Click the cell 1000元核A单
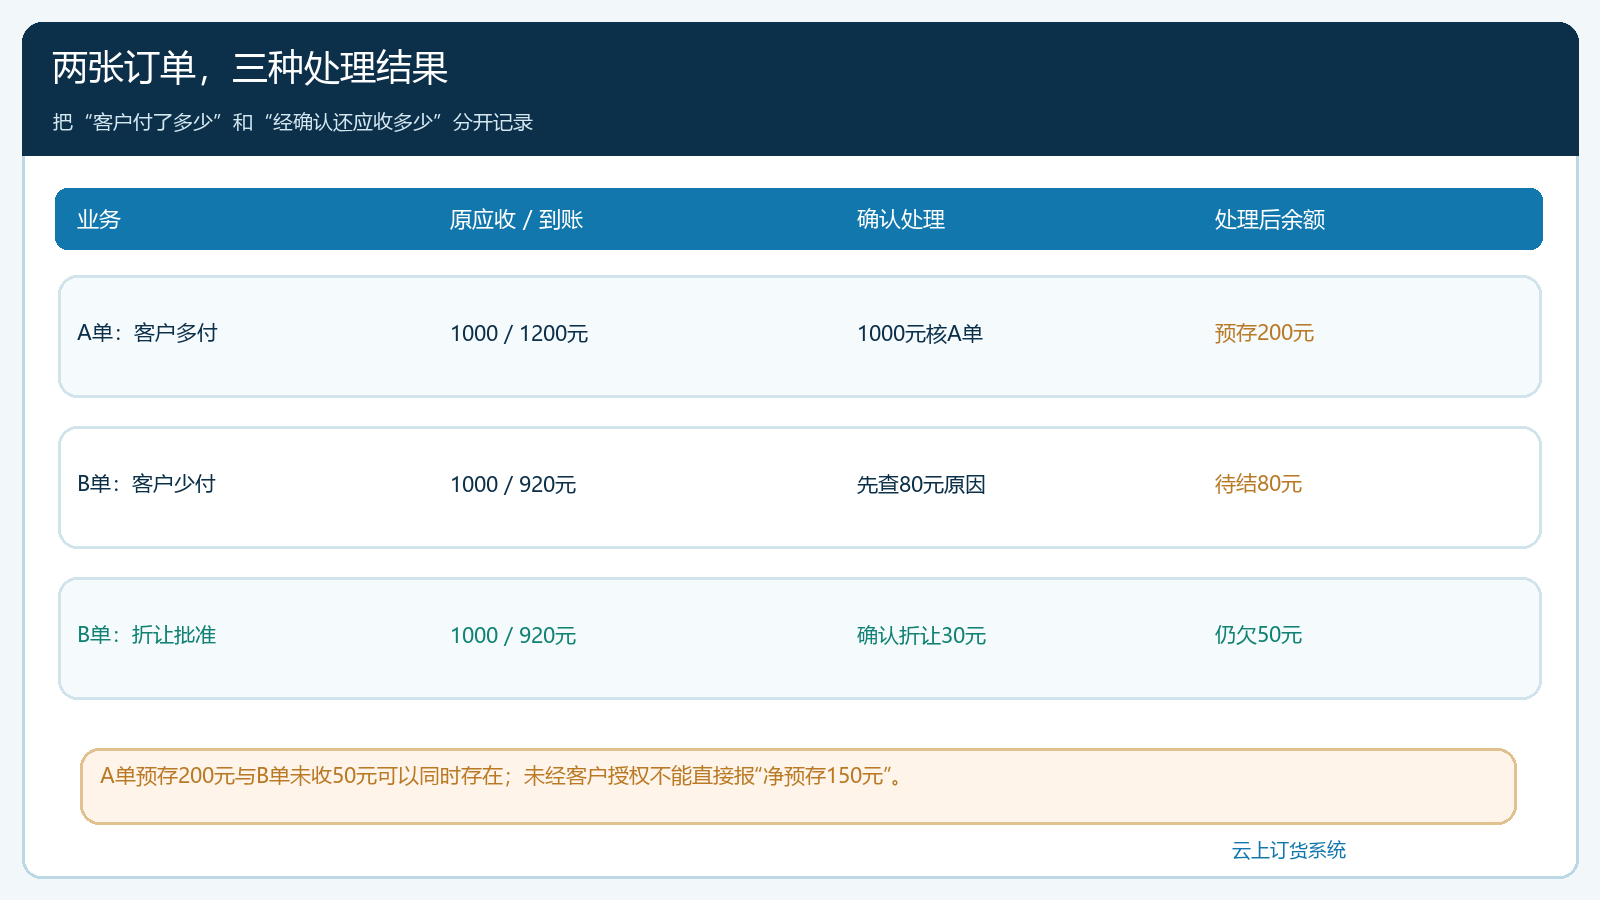This screenshot has width=1600, height=900. coord(920,334)
